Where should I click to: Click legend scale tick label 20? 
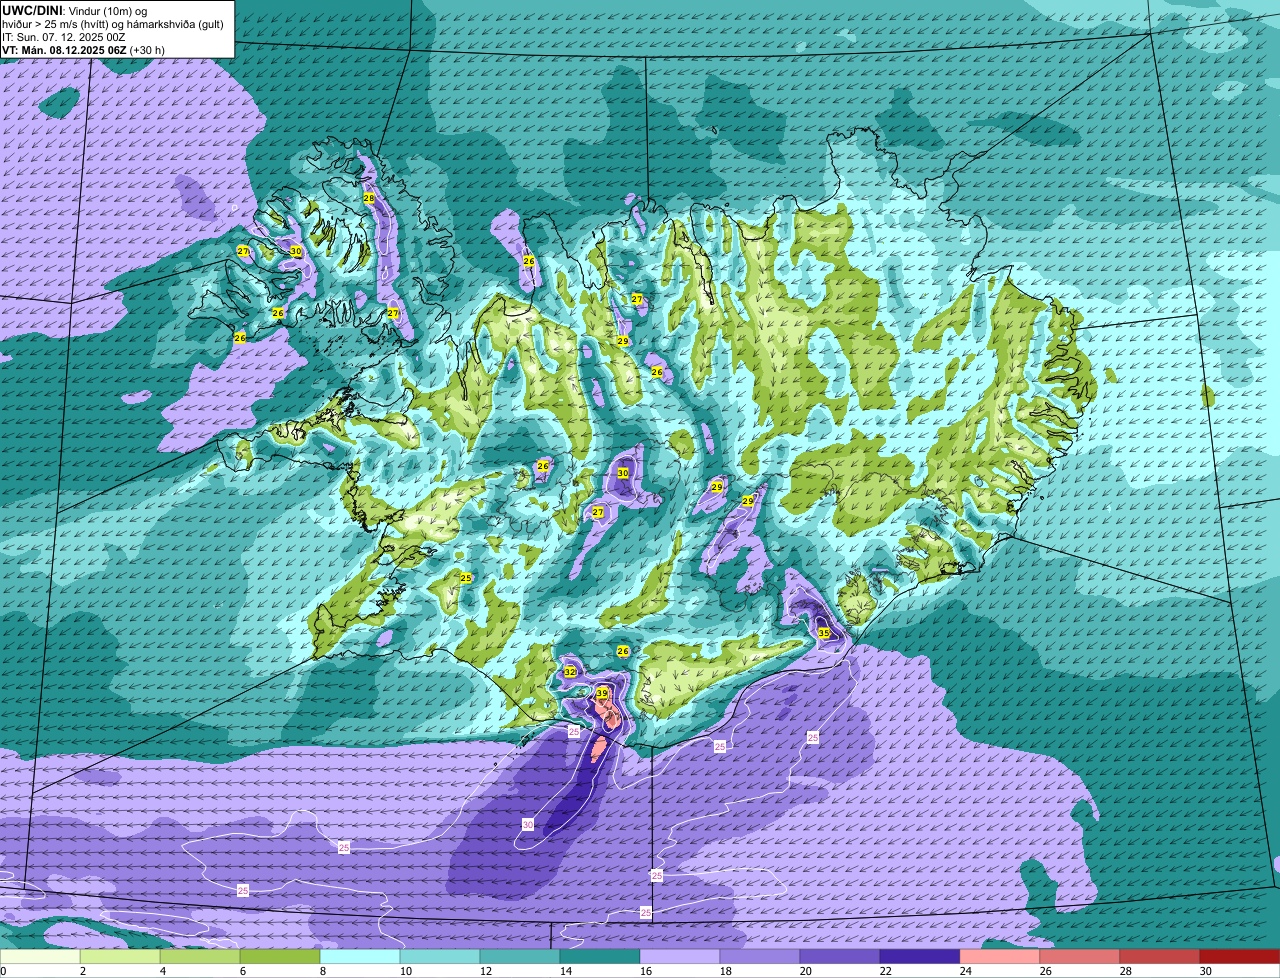coord(806,971)
